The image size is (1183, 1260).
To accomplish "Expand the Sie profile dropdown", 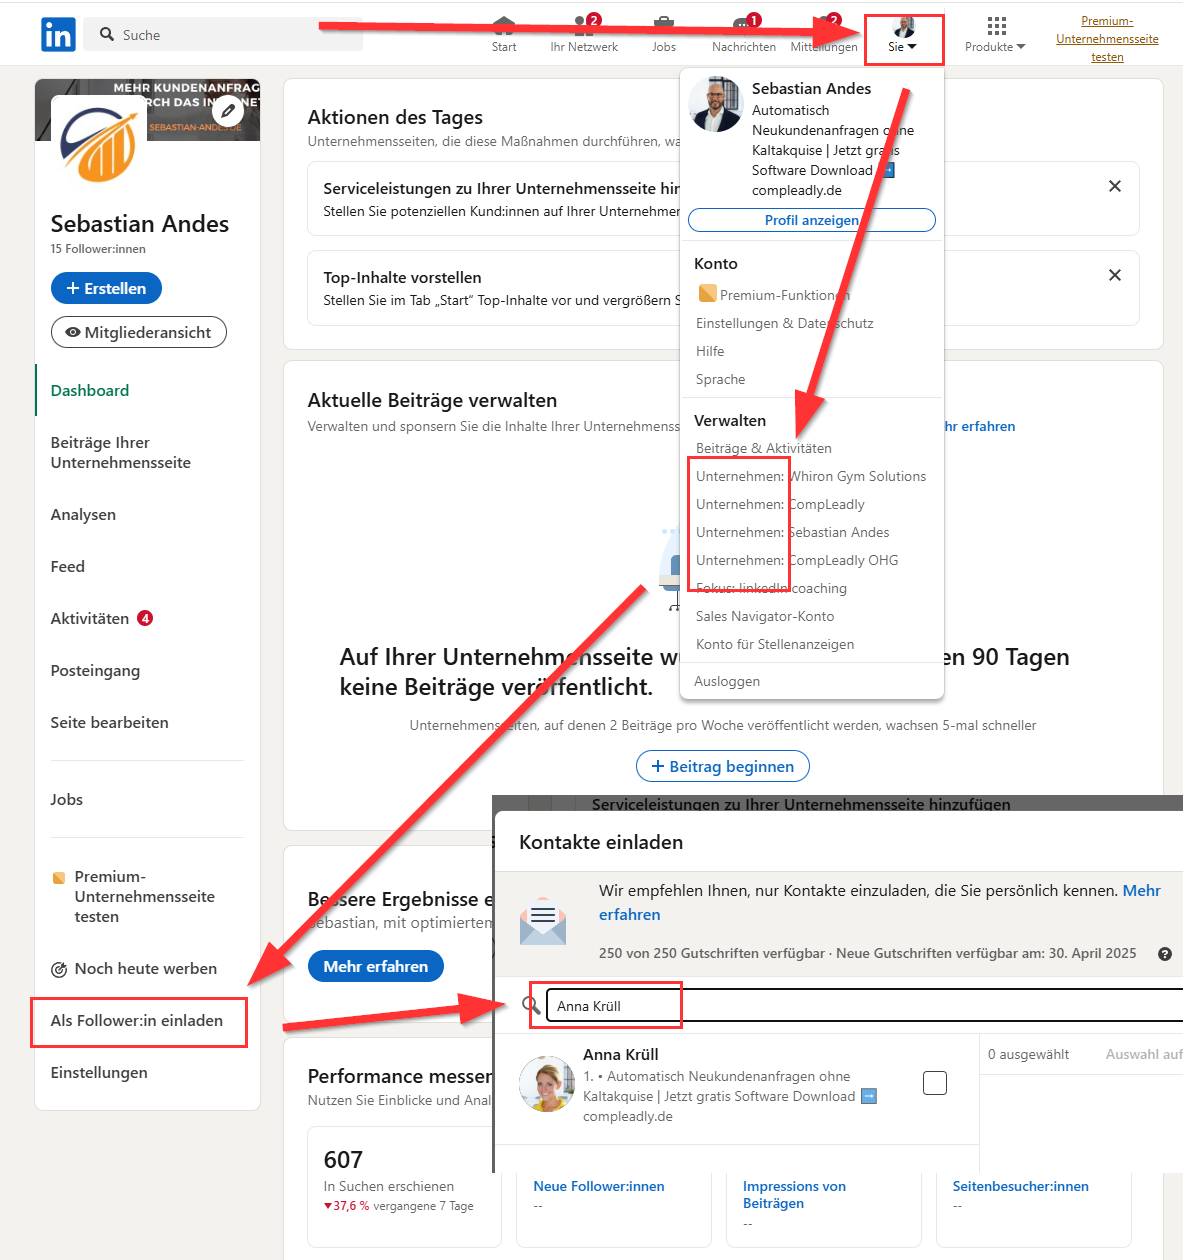I will point(903,38).
